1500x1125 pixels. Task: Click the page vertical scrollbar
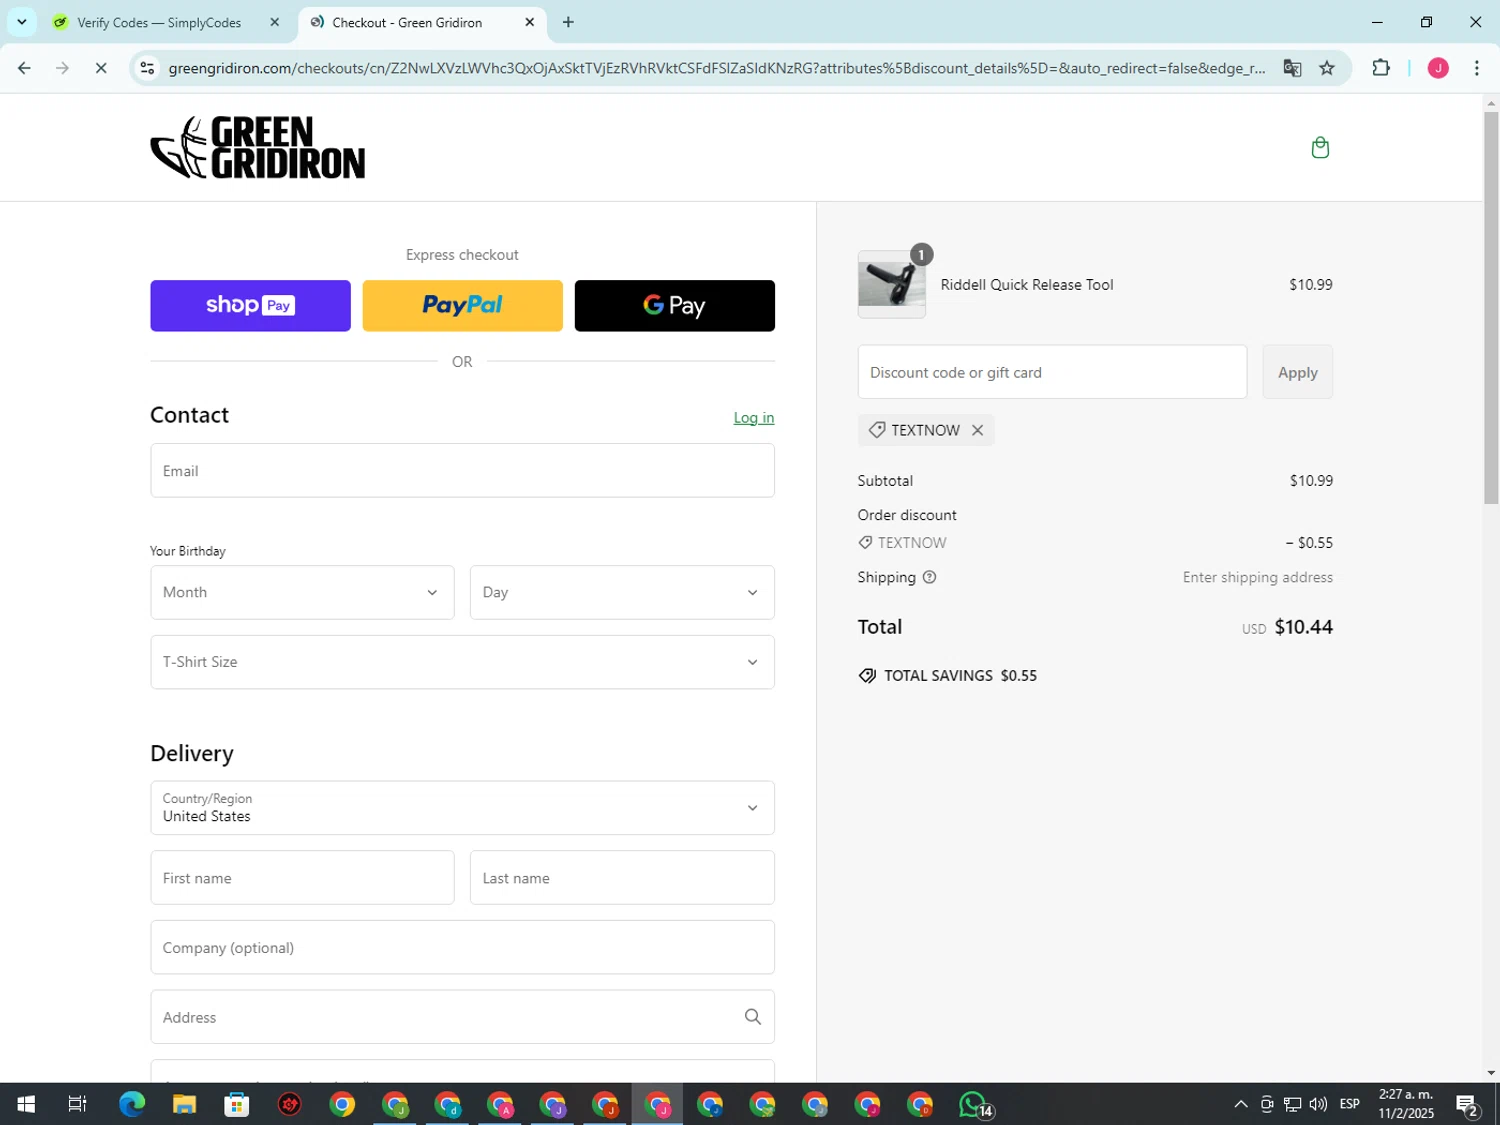(1491, 307)
